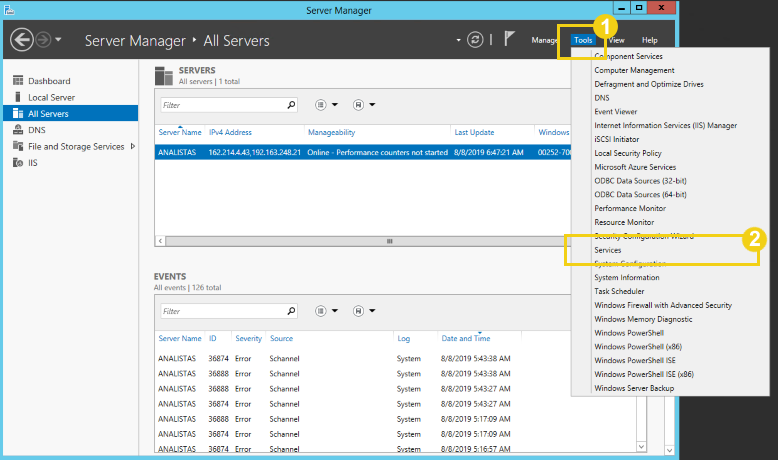Sort servers by IPv4 Address column

[230, 132]
